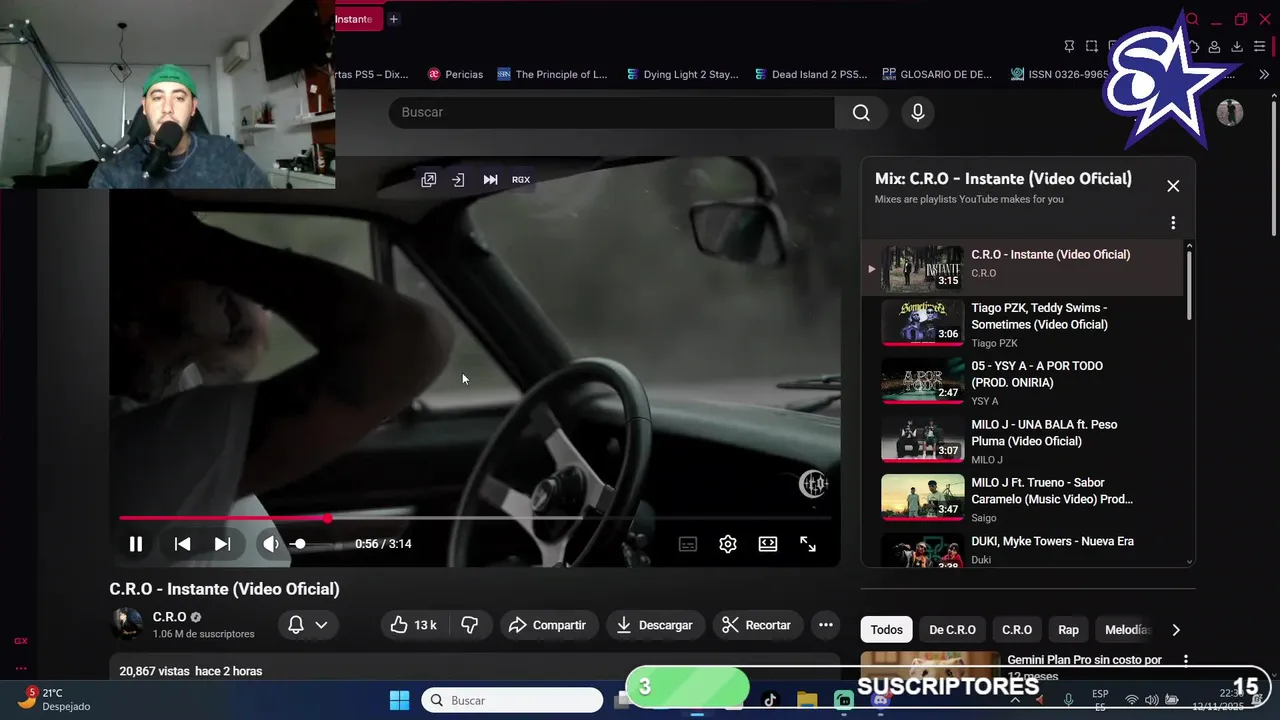
Task: Enter fullscreen mode
Action: 808,544
